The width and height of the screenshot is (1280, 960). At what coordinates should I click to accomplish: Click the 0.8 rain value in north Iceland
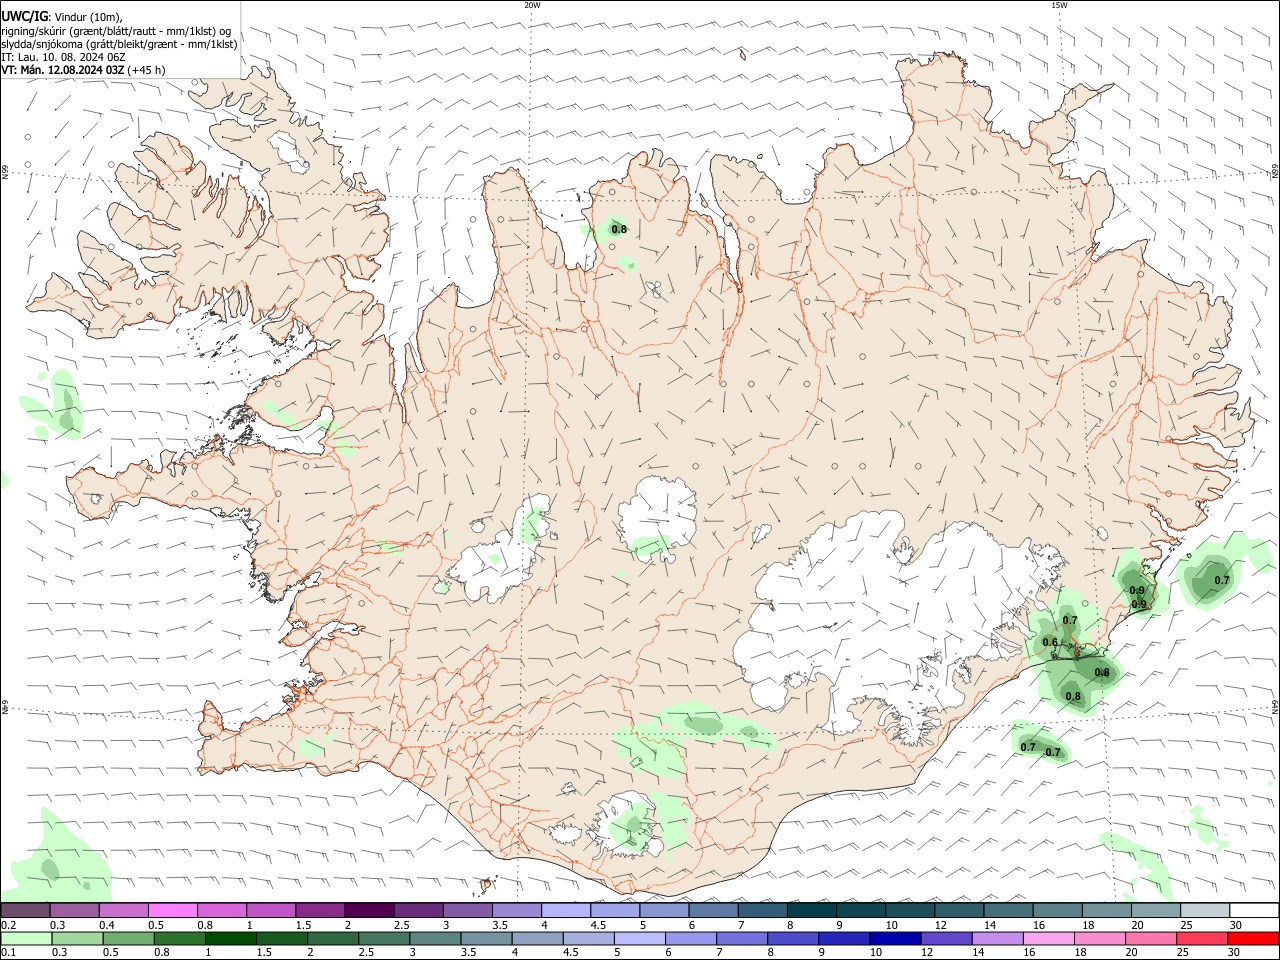[619, 229]
